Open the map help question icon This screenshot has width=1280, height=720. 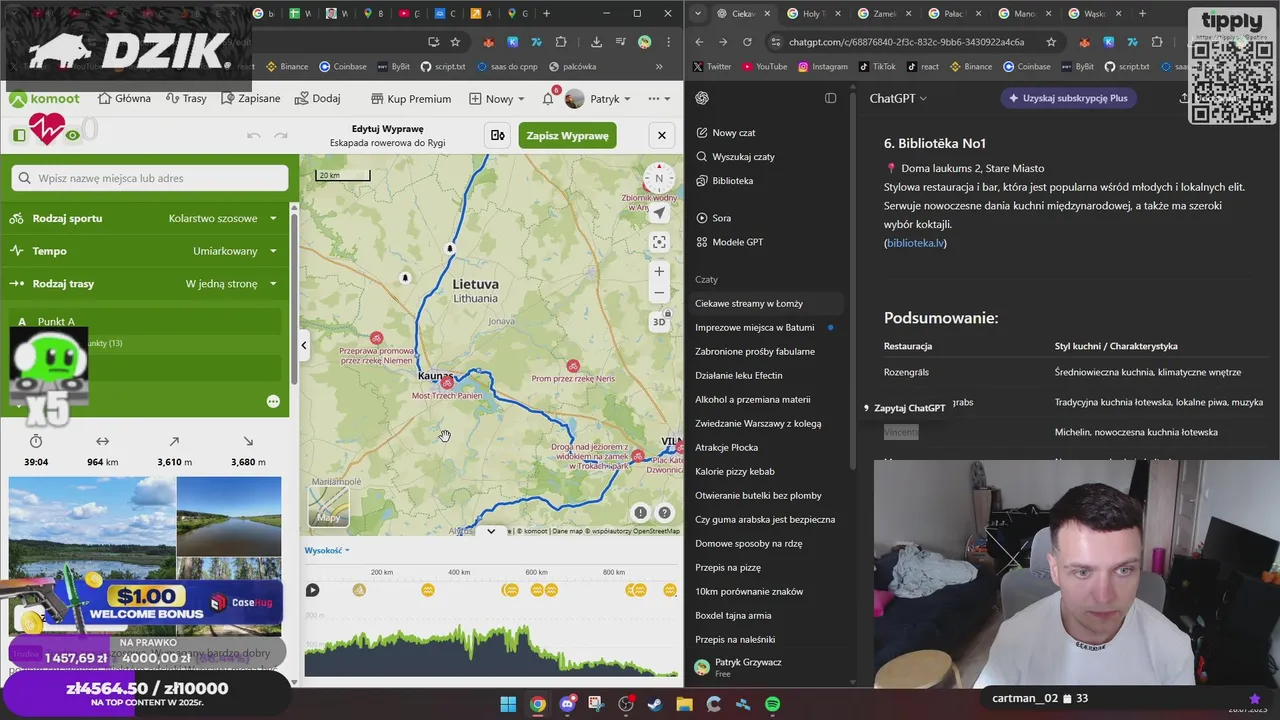[x=664, y=513]
